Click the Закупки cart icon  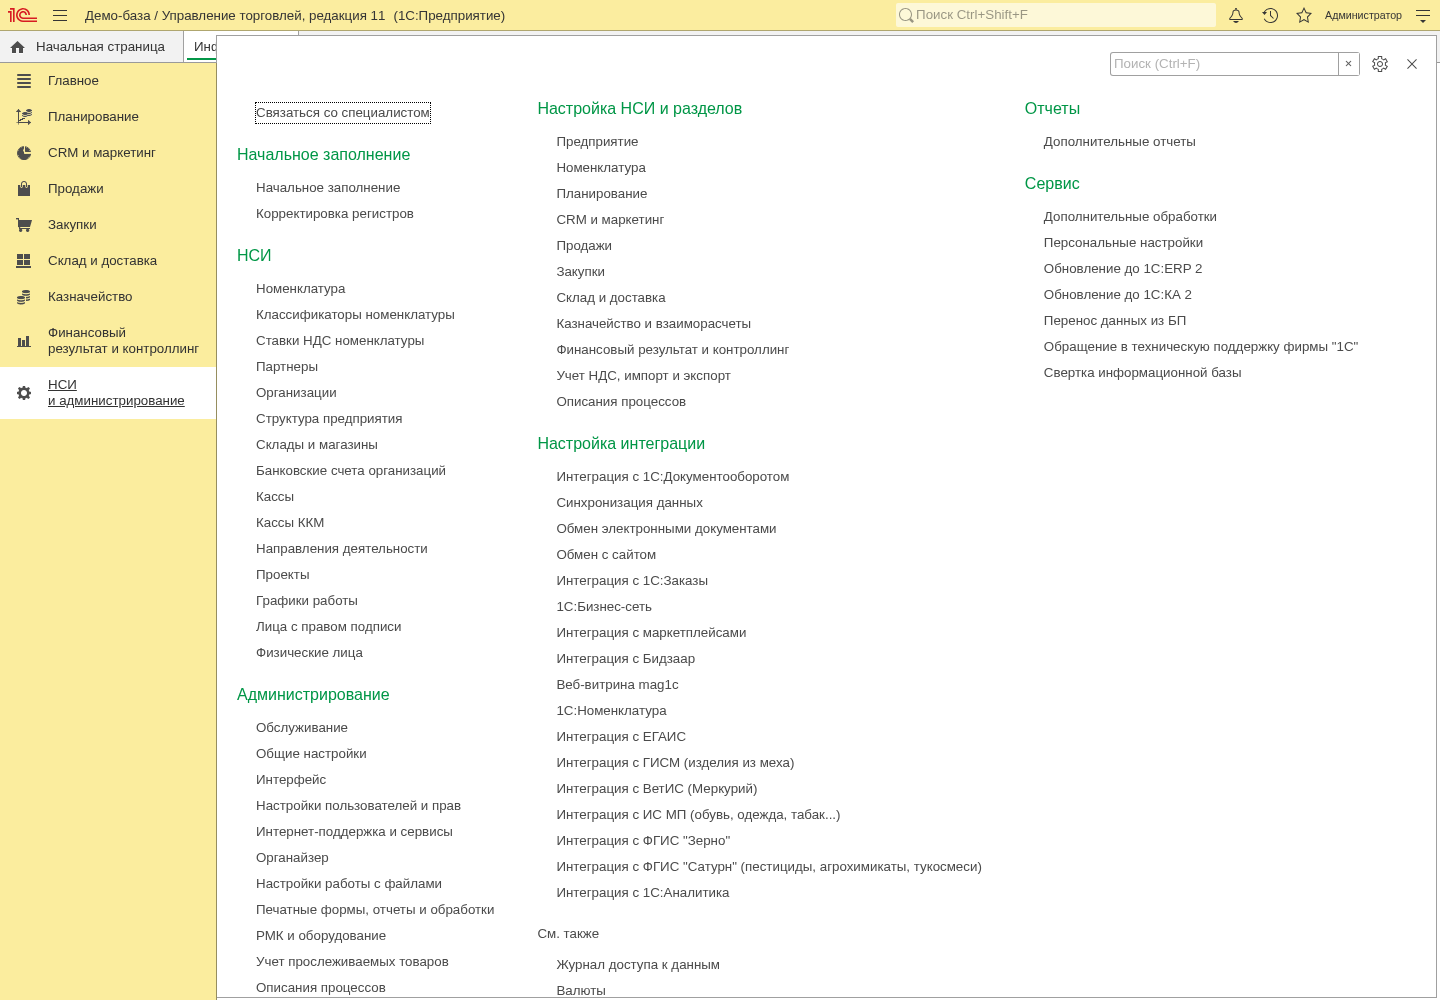(x=24, y=225)
